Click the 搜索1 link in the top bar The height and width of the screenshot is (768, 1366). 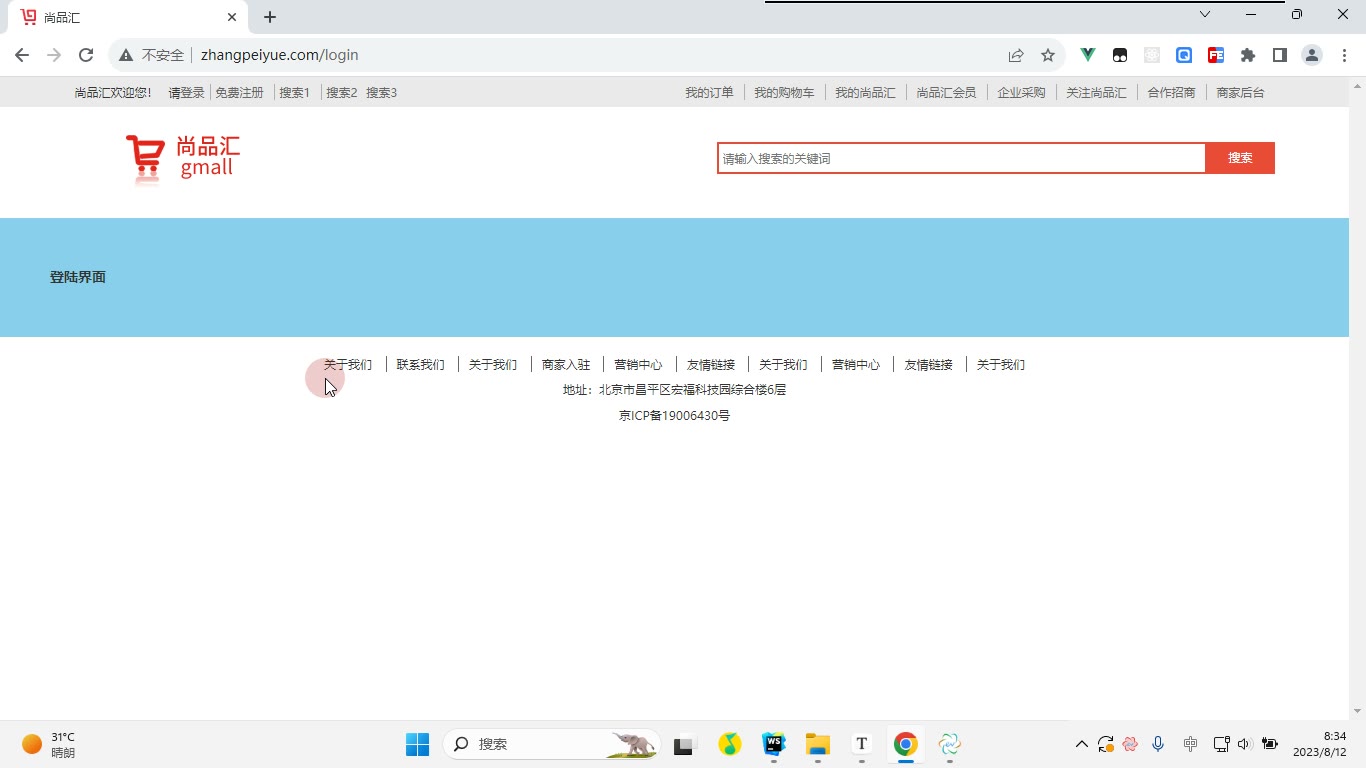[294, 92]
